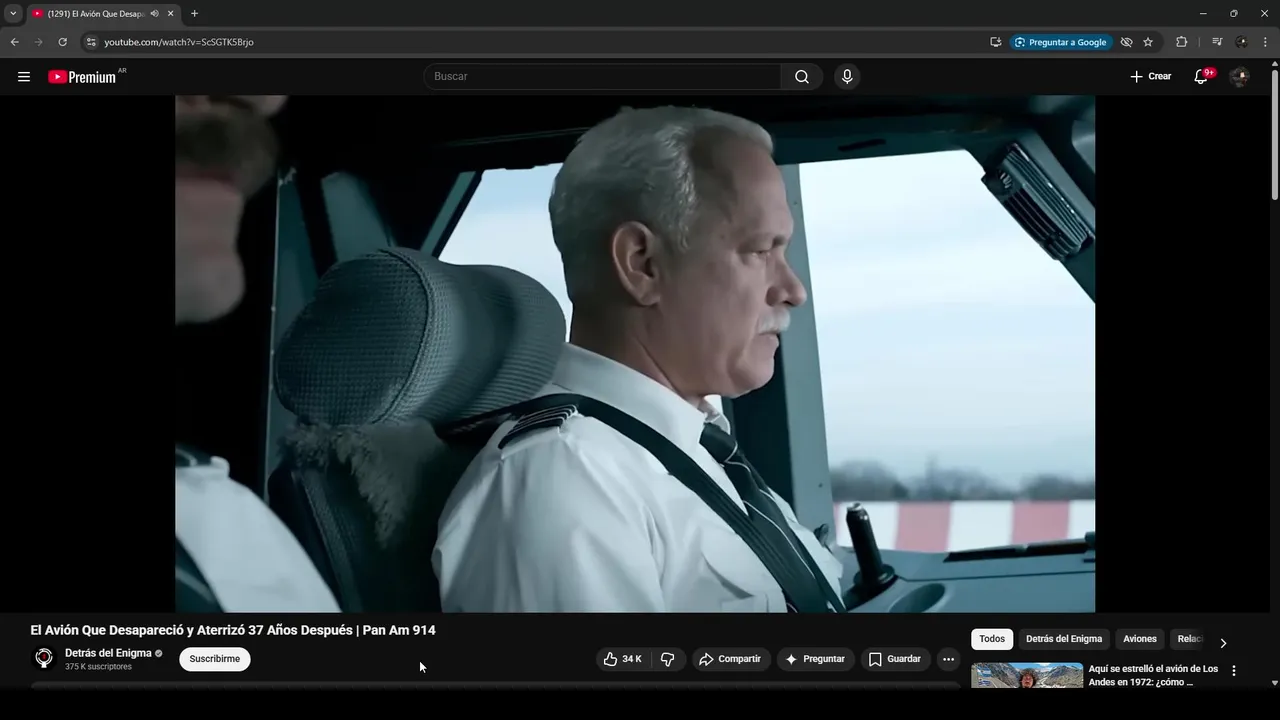Click Preguntar a Google lens button
The width and height of the screenshot is (1280, 720).
[1061, 42]
